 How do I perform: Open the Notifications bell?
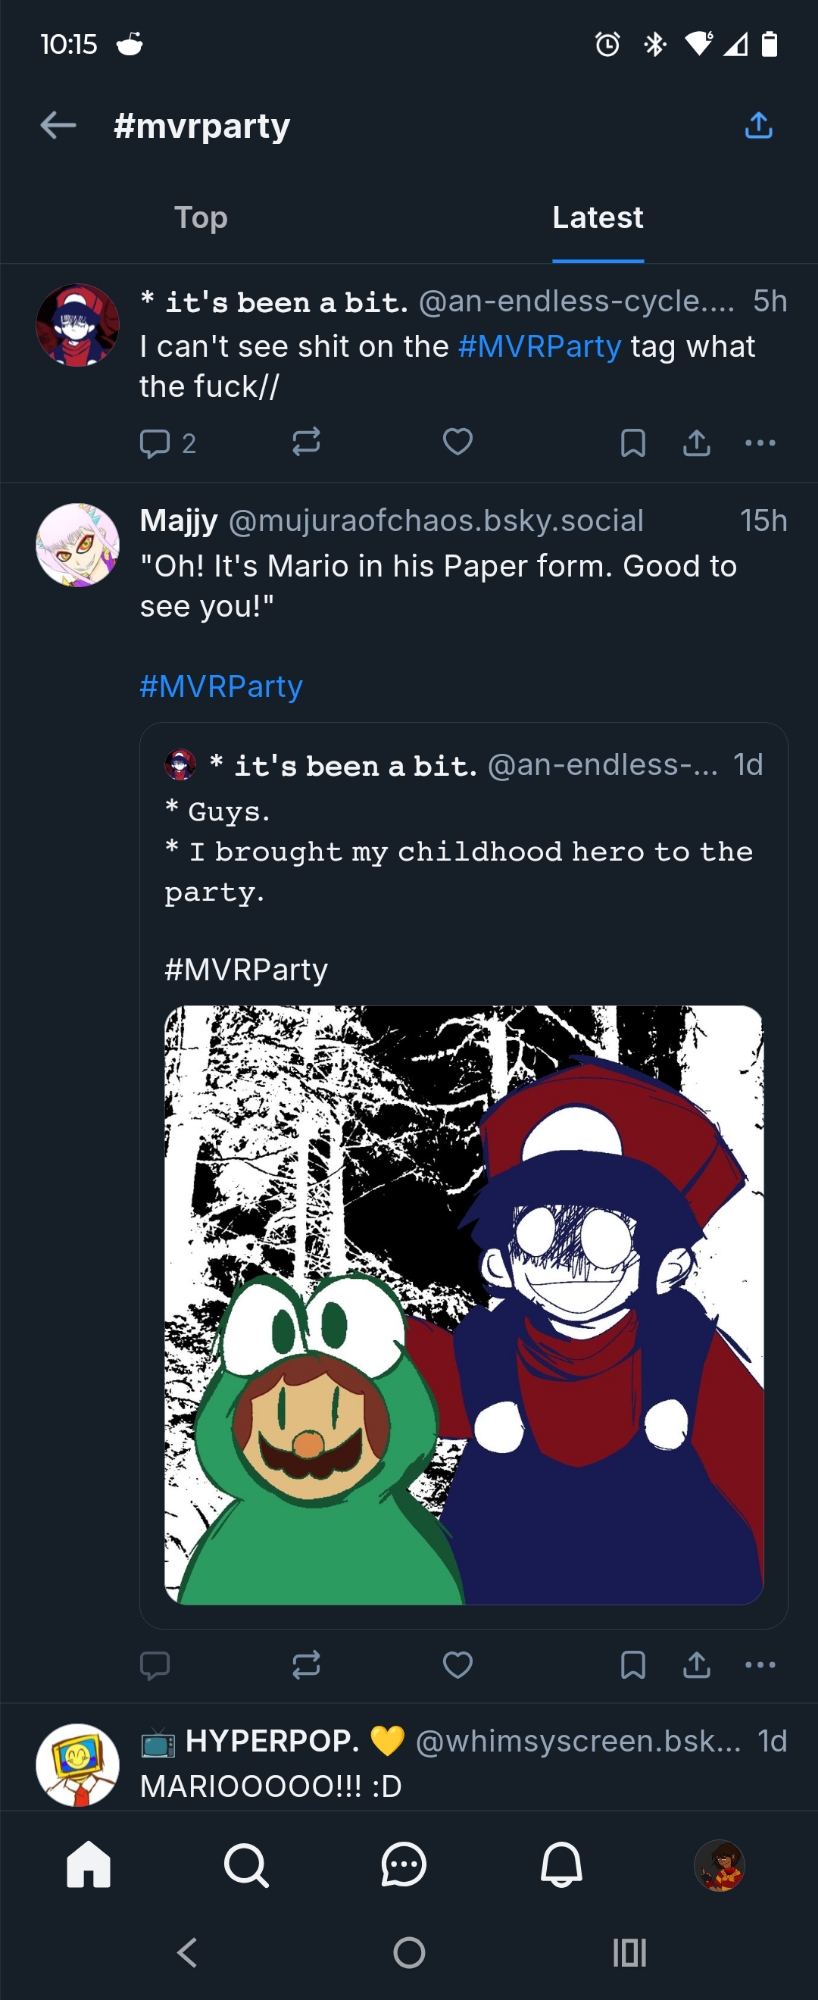click(x=562, y=1865)
